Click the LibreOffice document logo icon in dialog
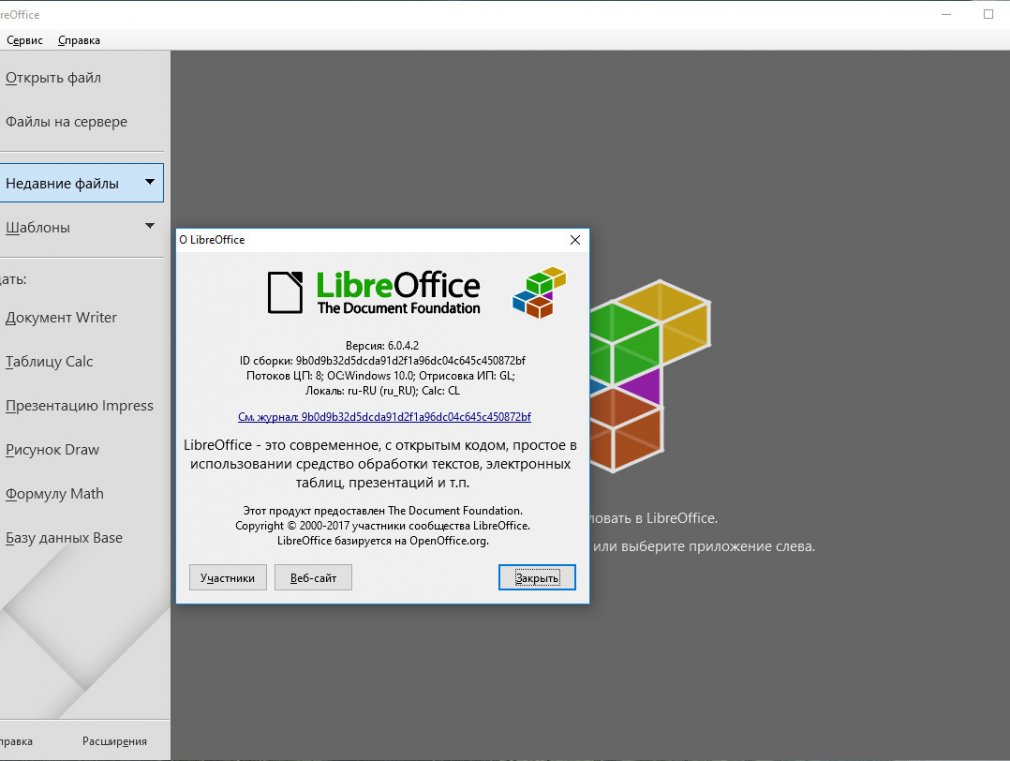The image size is (1010, 761). [x=285, y=293]
